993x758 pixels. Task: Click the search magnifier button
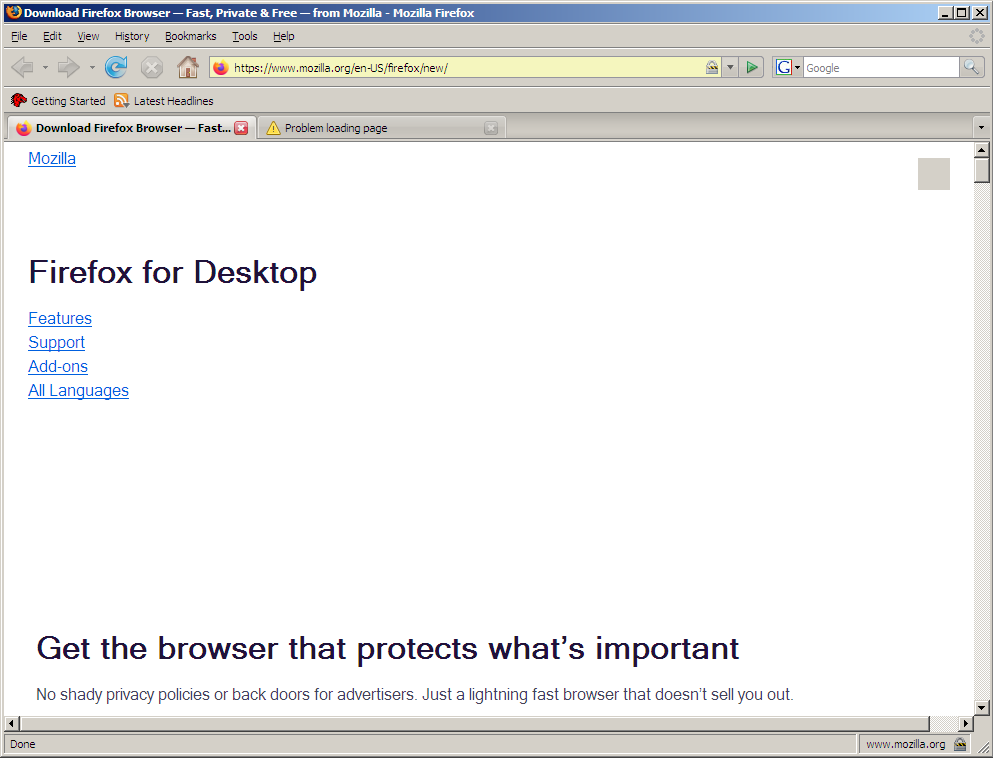tap(971, 67)
